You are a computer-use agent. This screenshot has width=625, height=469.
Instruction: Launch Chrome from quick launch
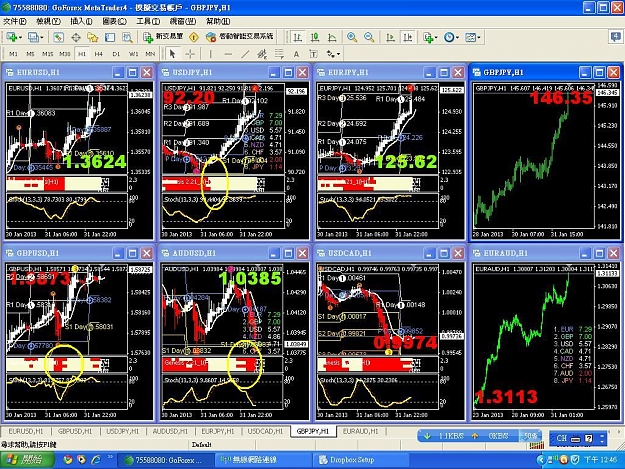(68, 460)
